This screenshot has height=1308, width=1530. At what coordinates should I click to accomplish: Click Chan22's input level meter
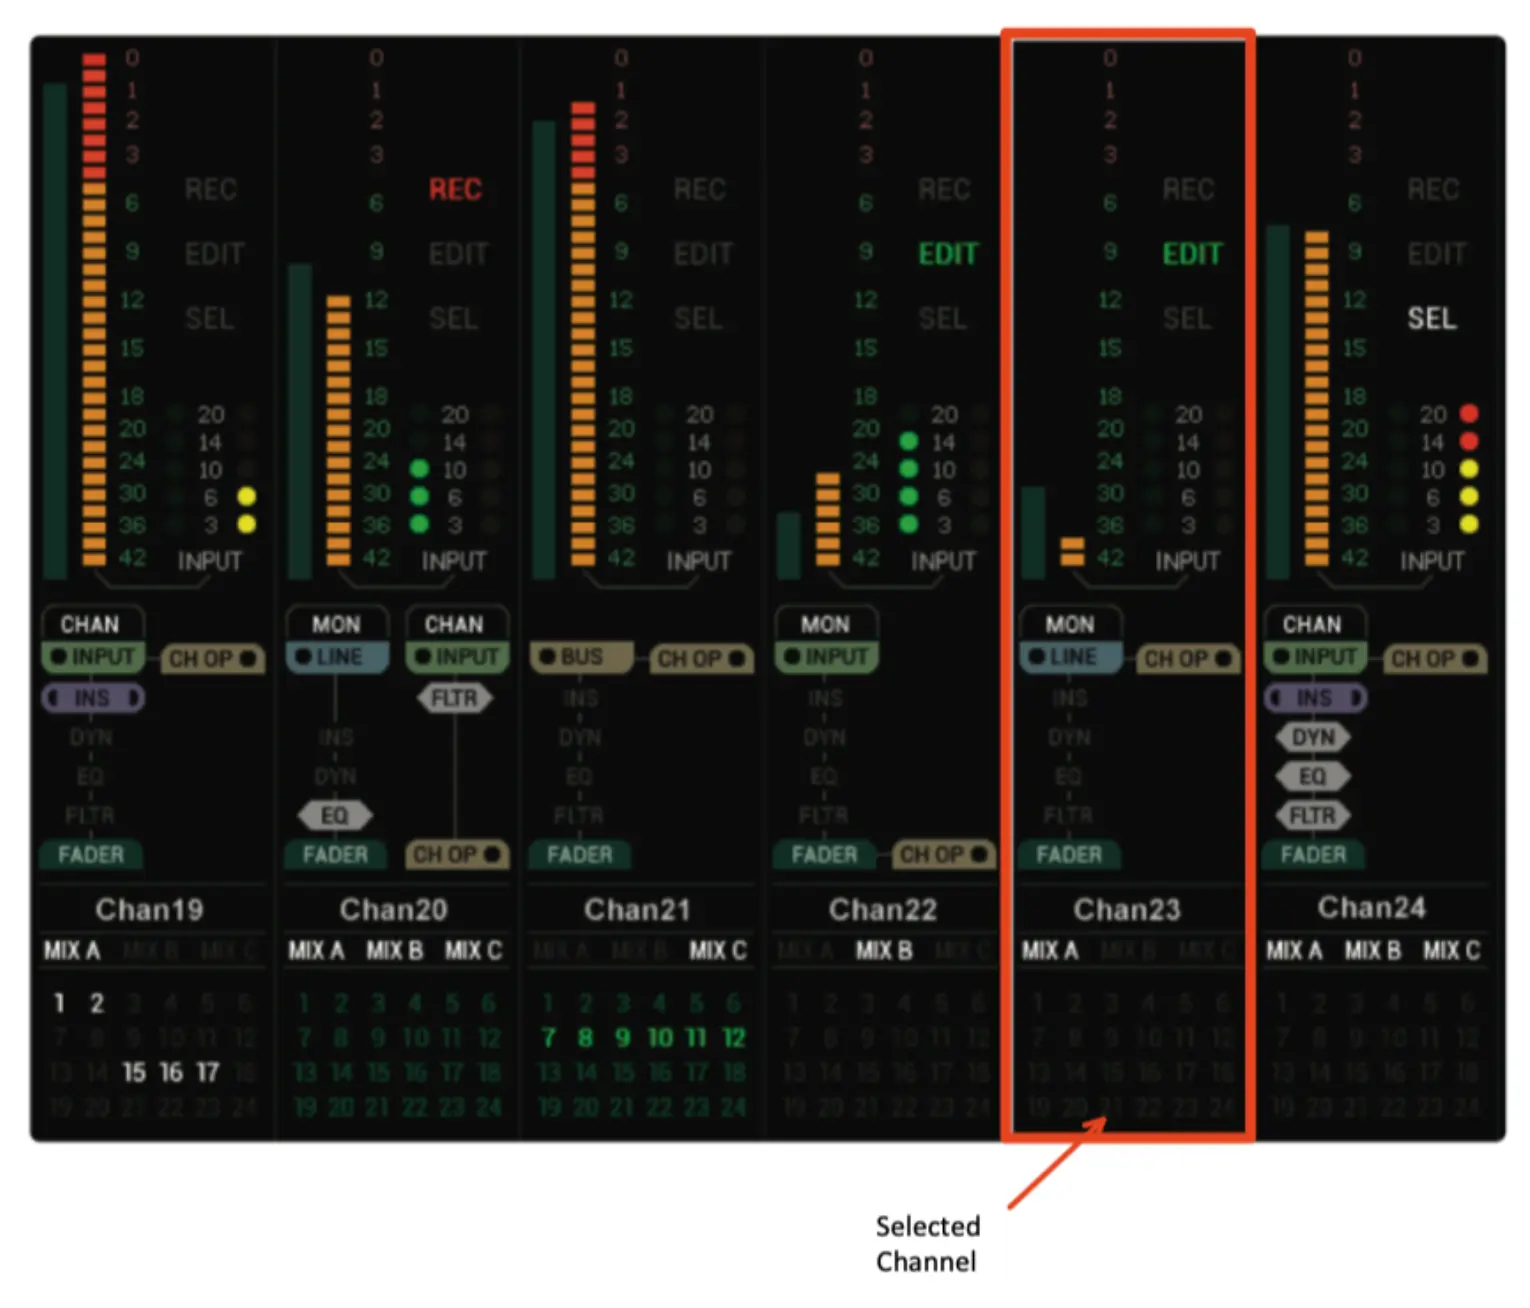828,520
